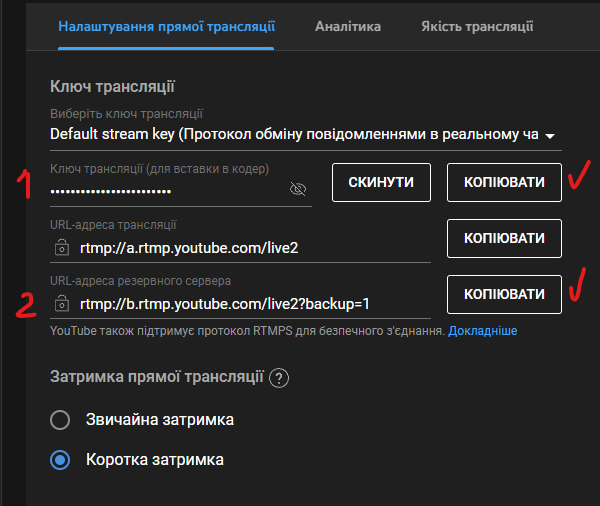Open Налаштування прямої трансляції tab

[x=166, y=26]
